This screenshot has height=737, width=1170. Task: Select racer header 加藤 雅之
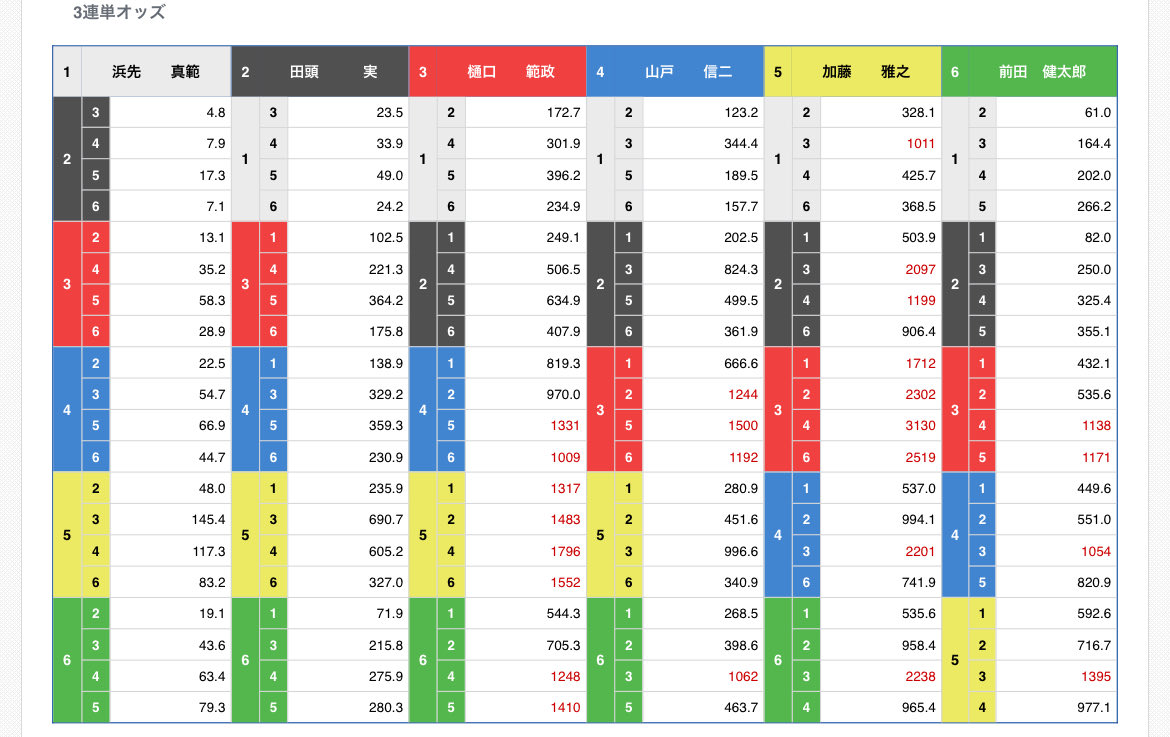[x=866, y=72]
